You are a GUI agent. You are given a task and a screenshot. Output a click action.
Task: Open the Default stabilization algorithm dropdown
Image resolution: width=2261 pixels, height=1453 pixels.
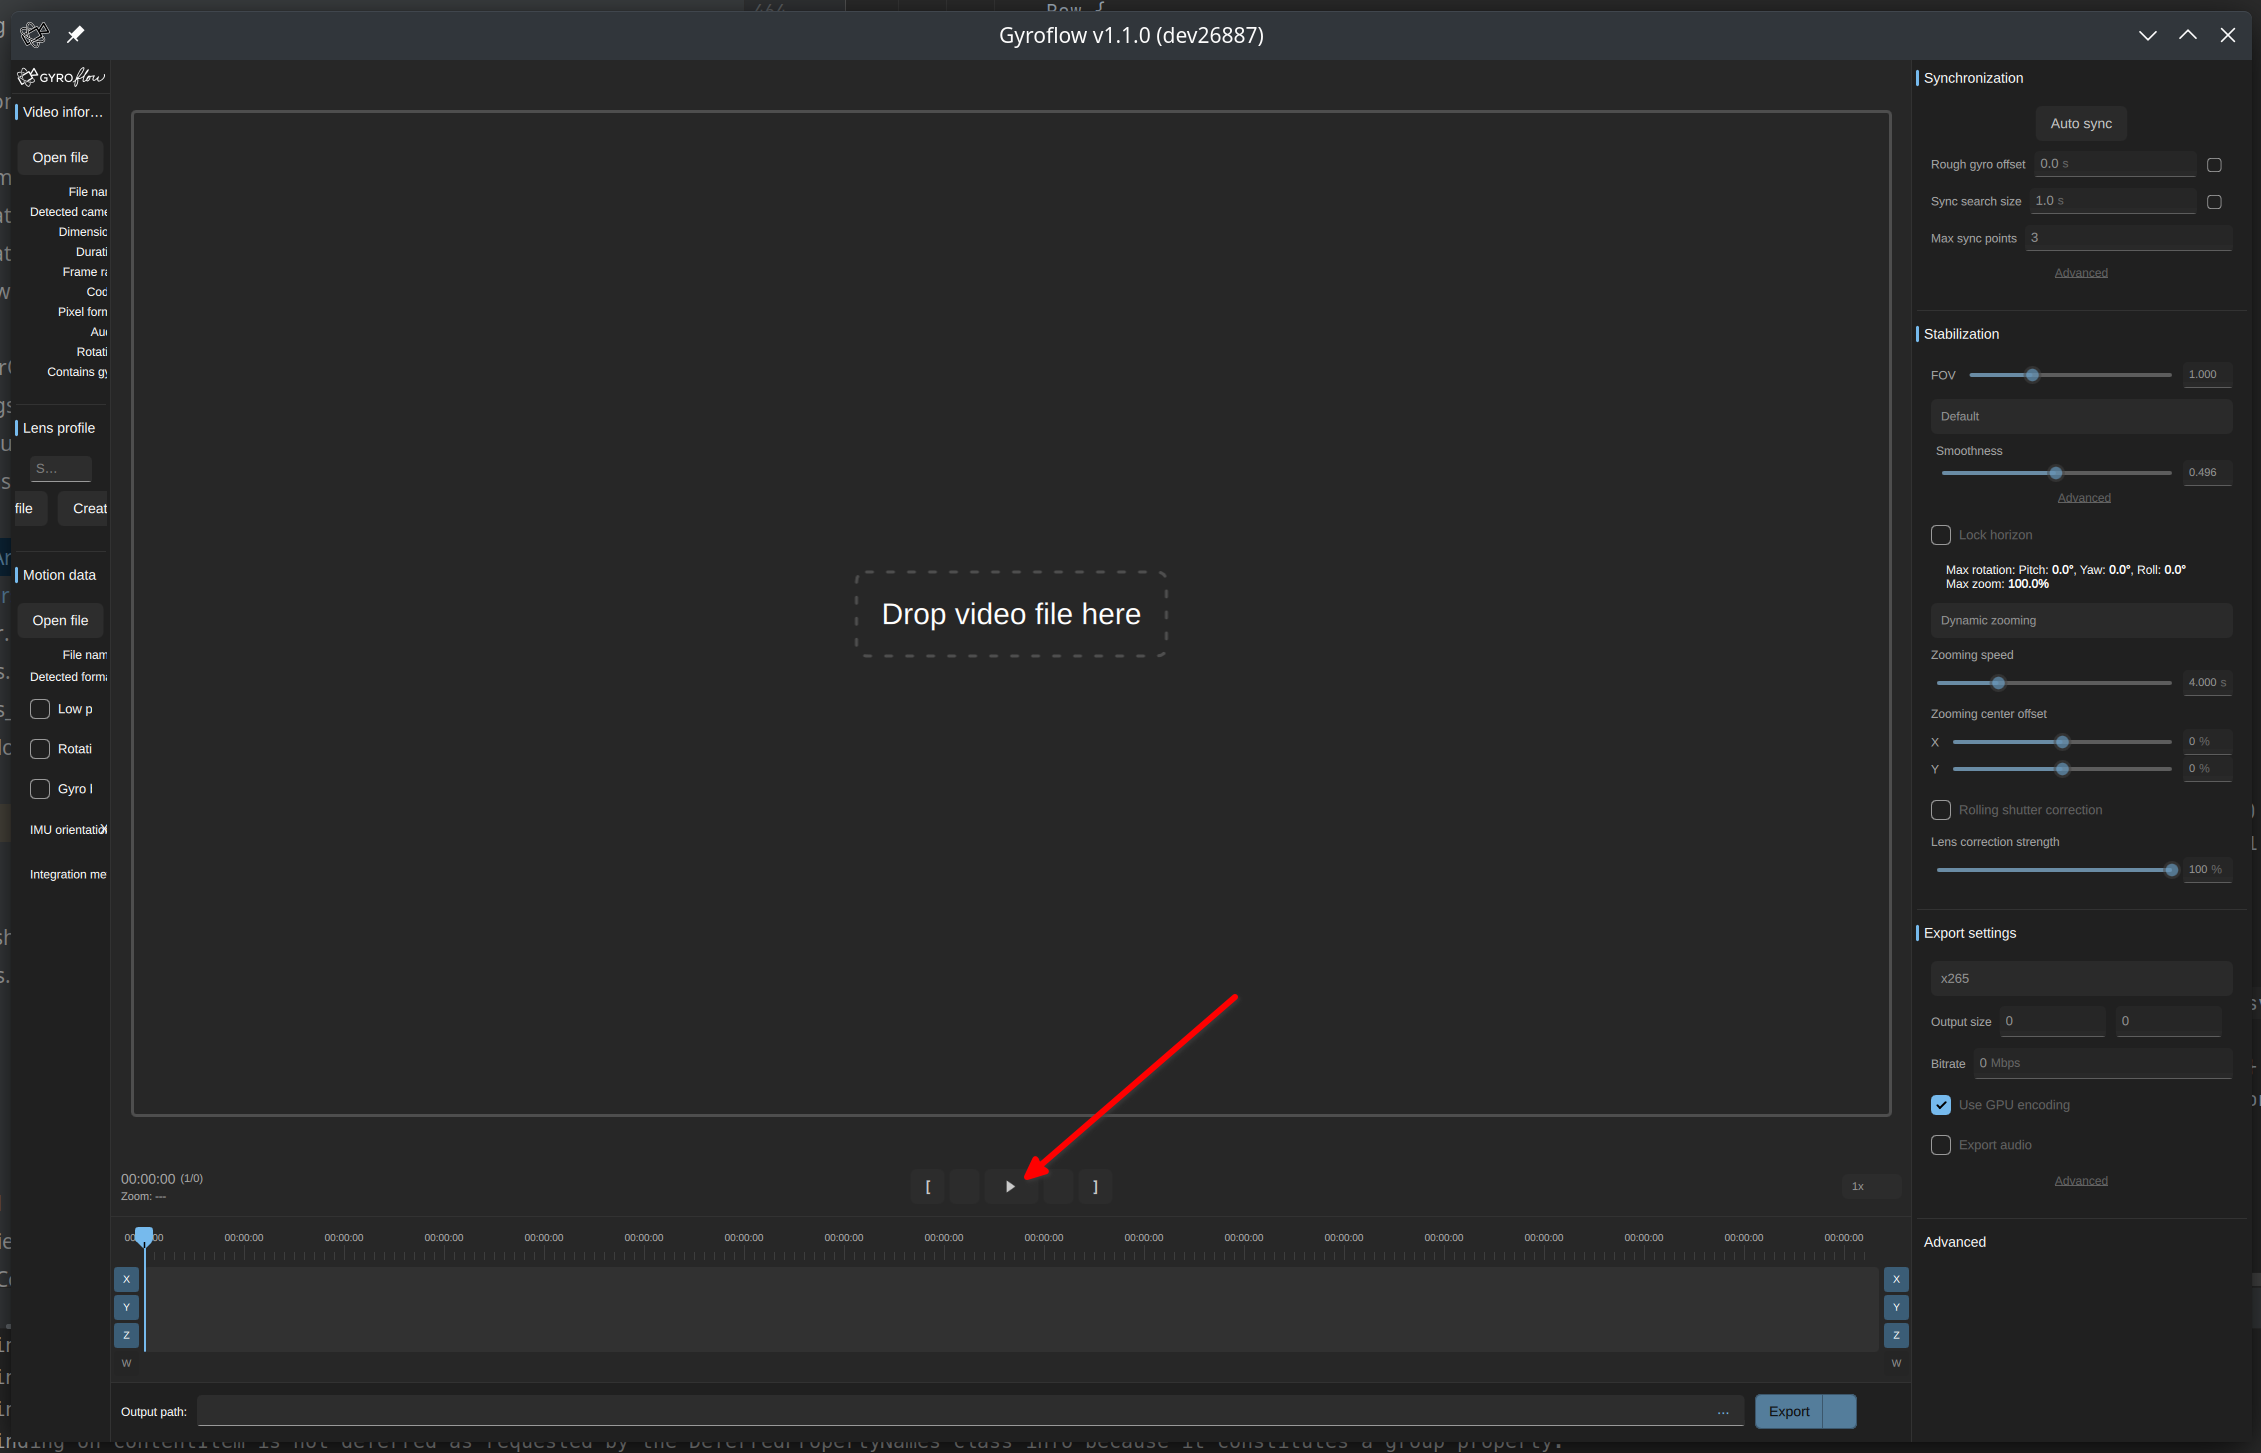[2080, 416]
